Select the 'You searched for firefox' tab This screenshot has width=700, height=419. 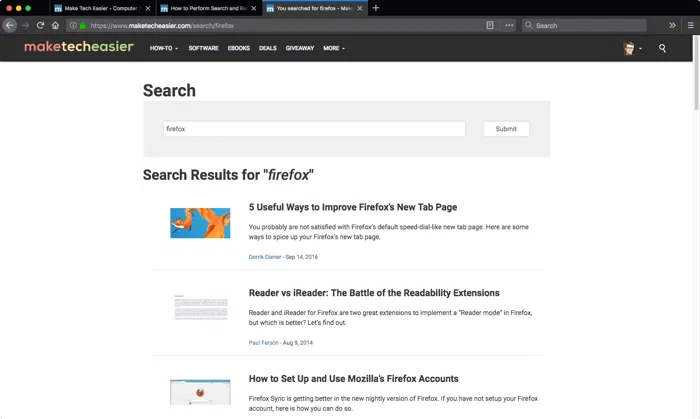[x=315, y=8]
